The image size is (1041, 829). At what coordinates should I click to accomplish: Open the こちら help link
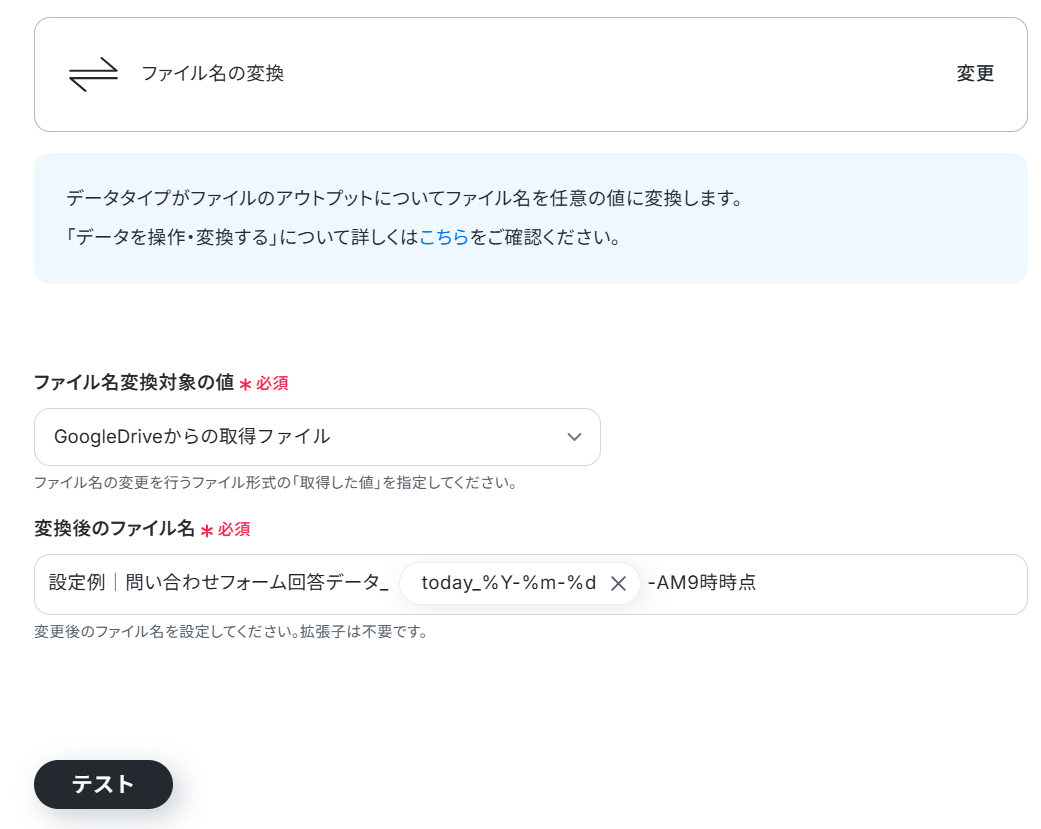444,237
